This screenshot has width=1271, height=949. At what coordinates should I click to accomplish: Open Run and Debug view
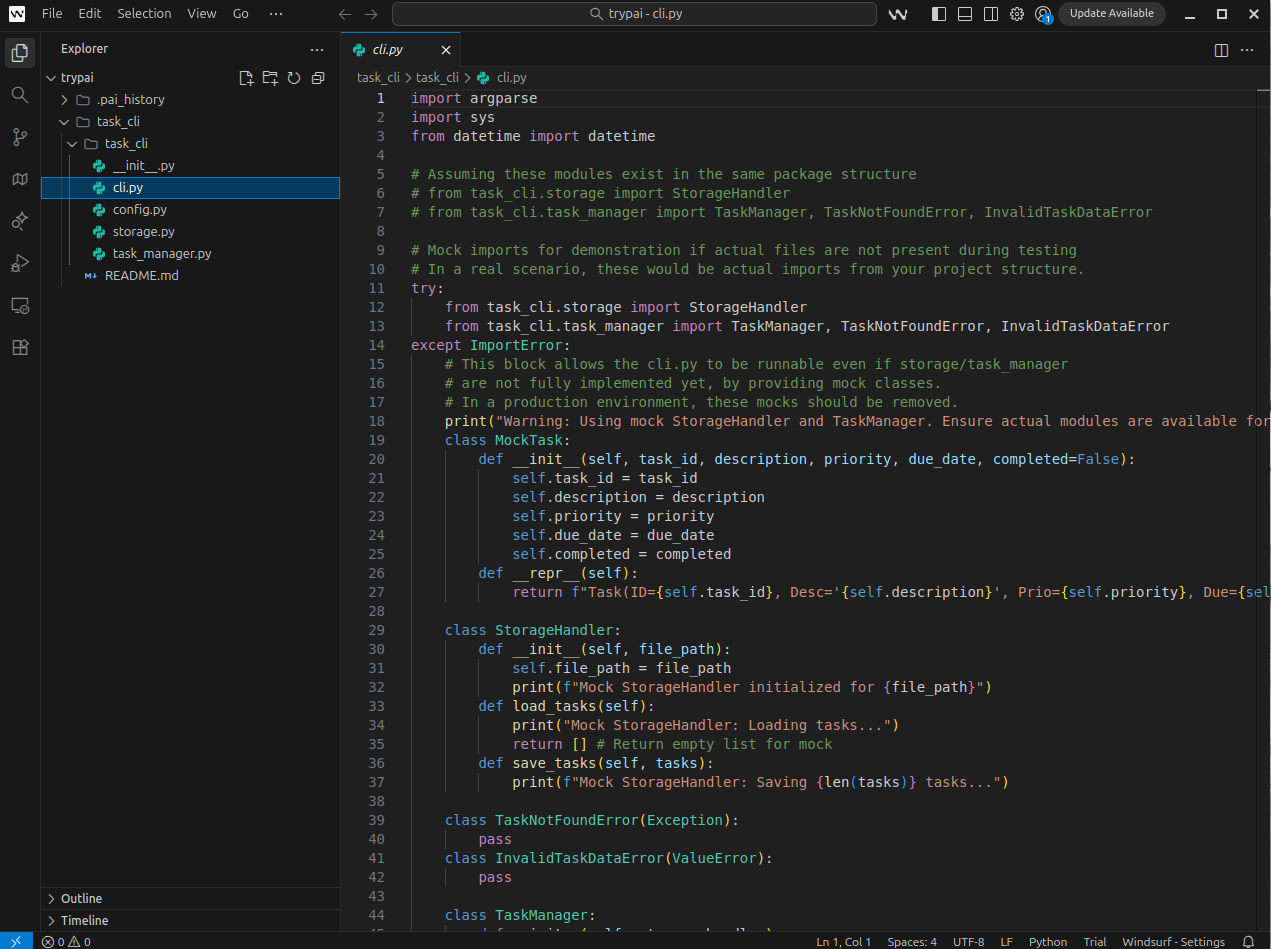[x=19, y=263]
